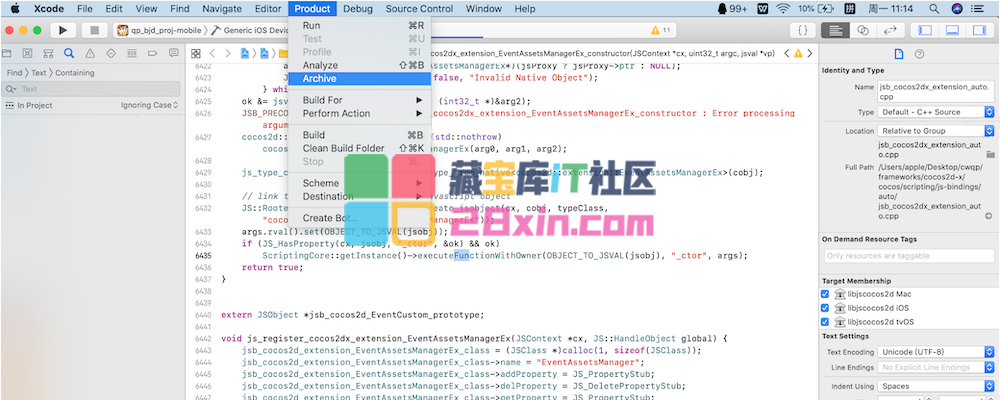Open the Quick Help inspector
This screenshot has height=400, width=1000.
[918, 53]
